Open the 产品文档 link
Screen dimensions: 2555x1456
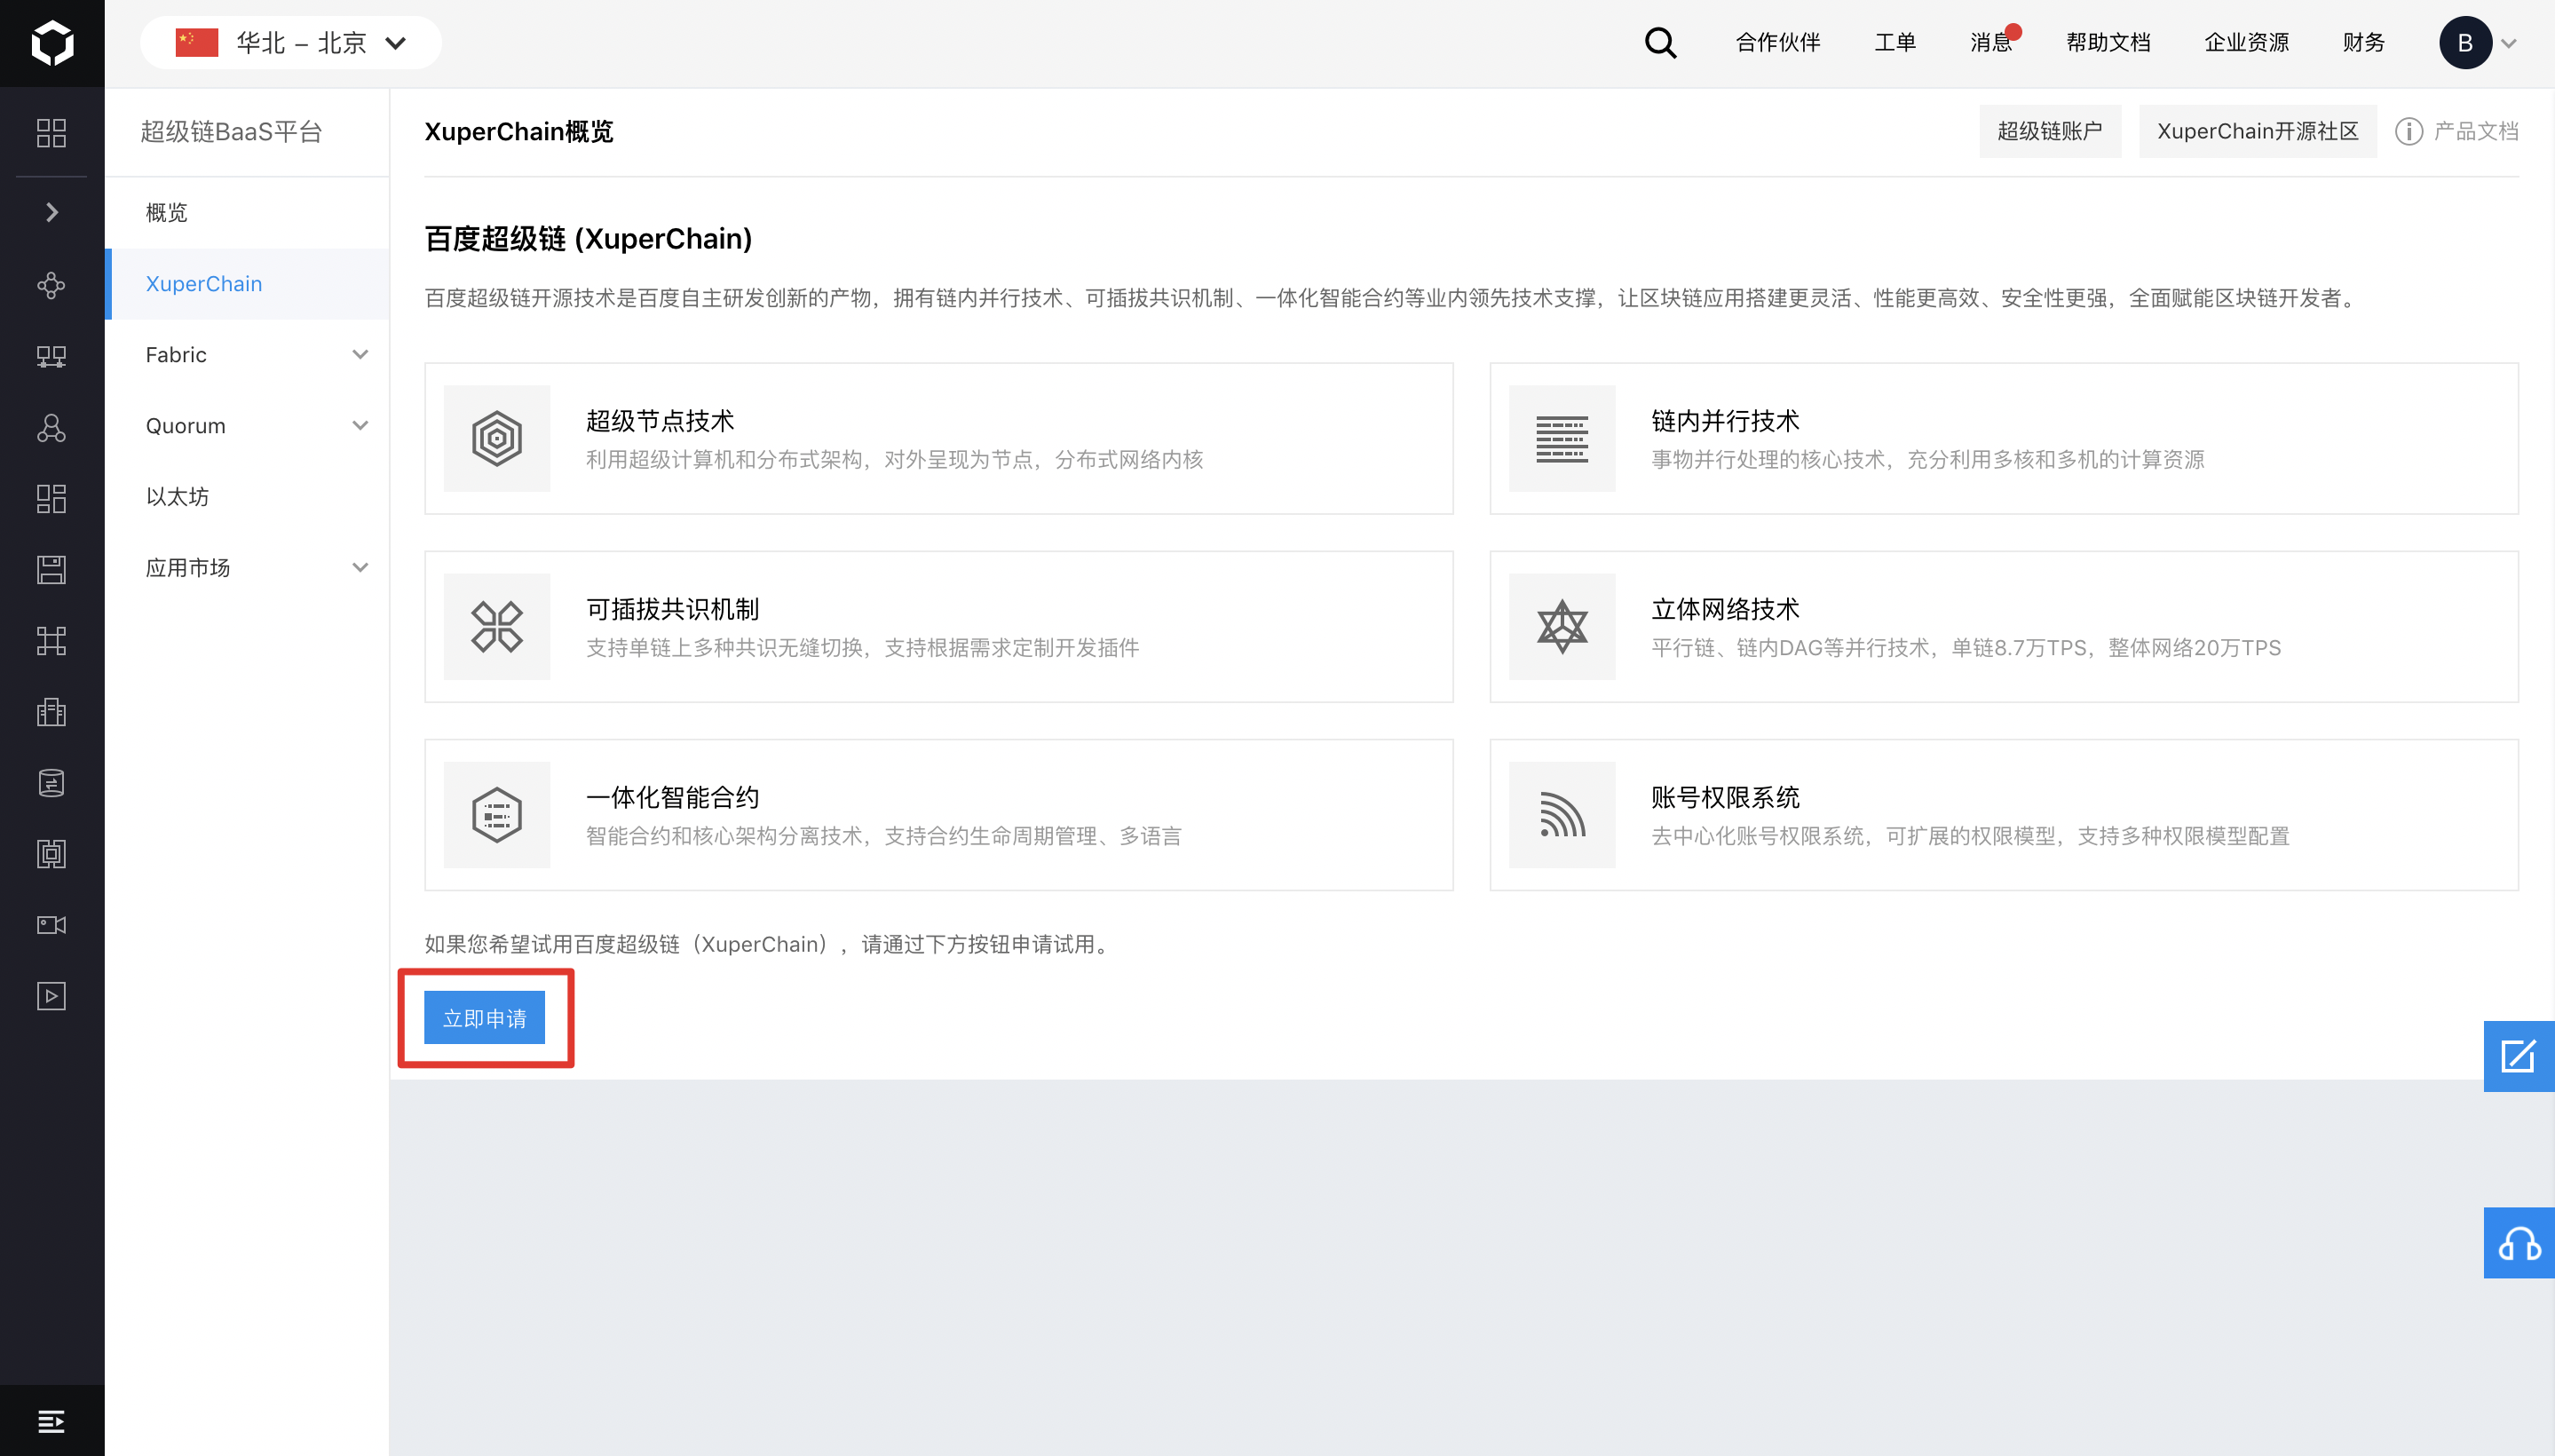pos(2475,131)
